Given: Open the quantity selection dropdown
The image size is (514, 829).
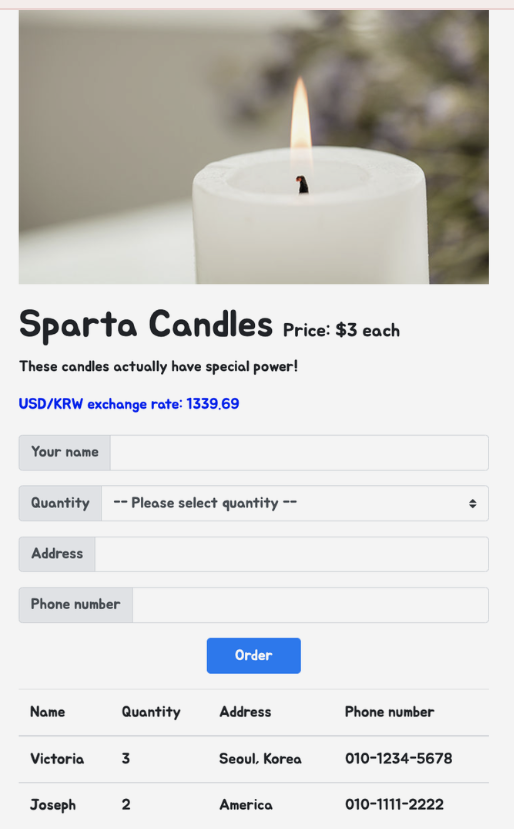Looking at the screenshot, I should [295, 503].
